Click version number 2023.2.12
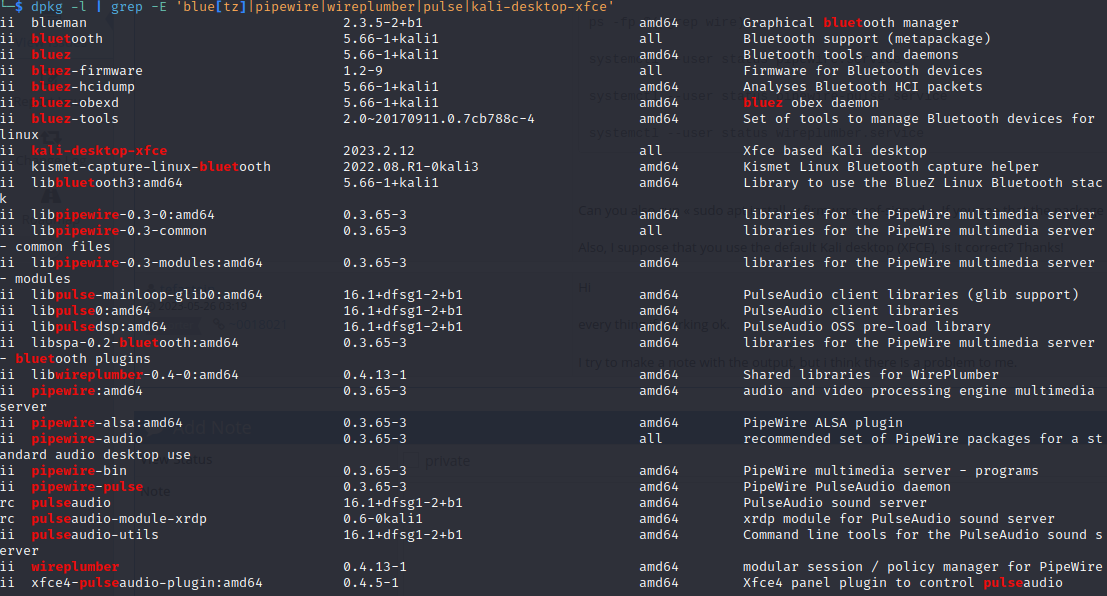The height and width of the screenshot is (596, 1107). [x=375, y=150]
